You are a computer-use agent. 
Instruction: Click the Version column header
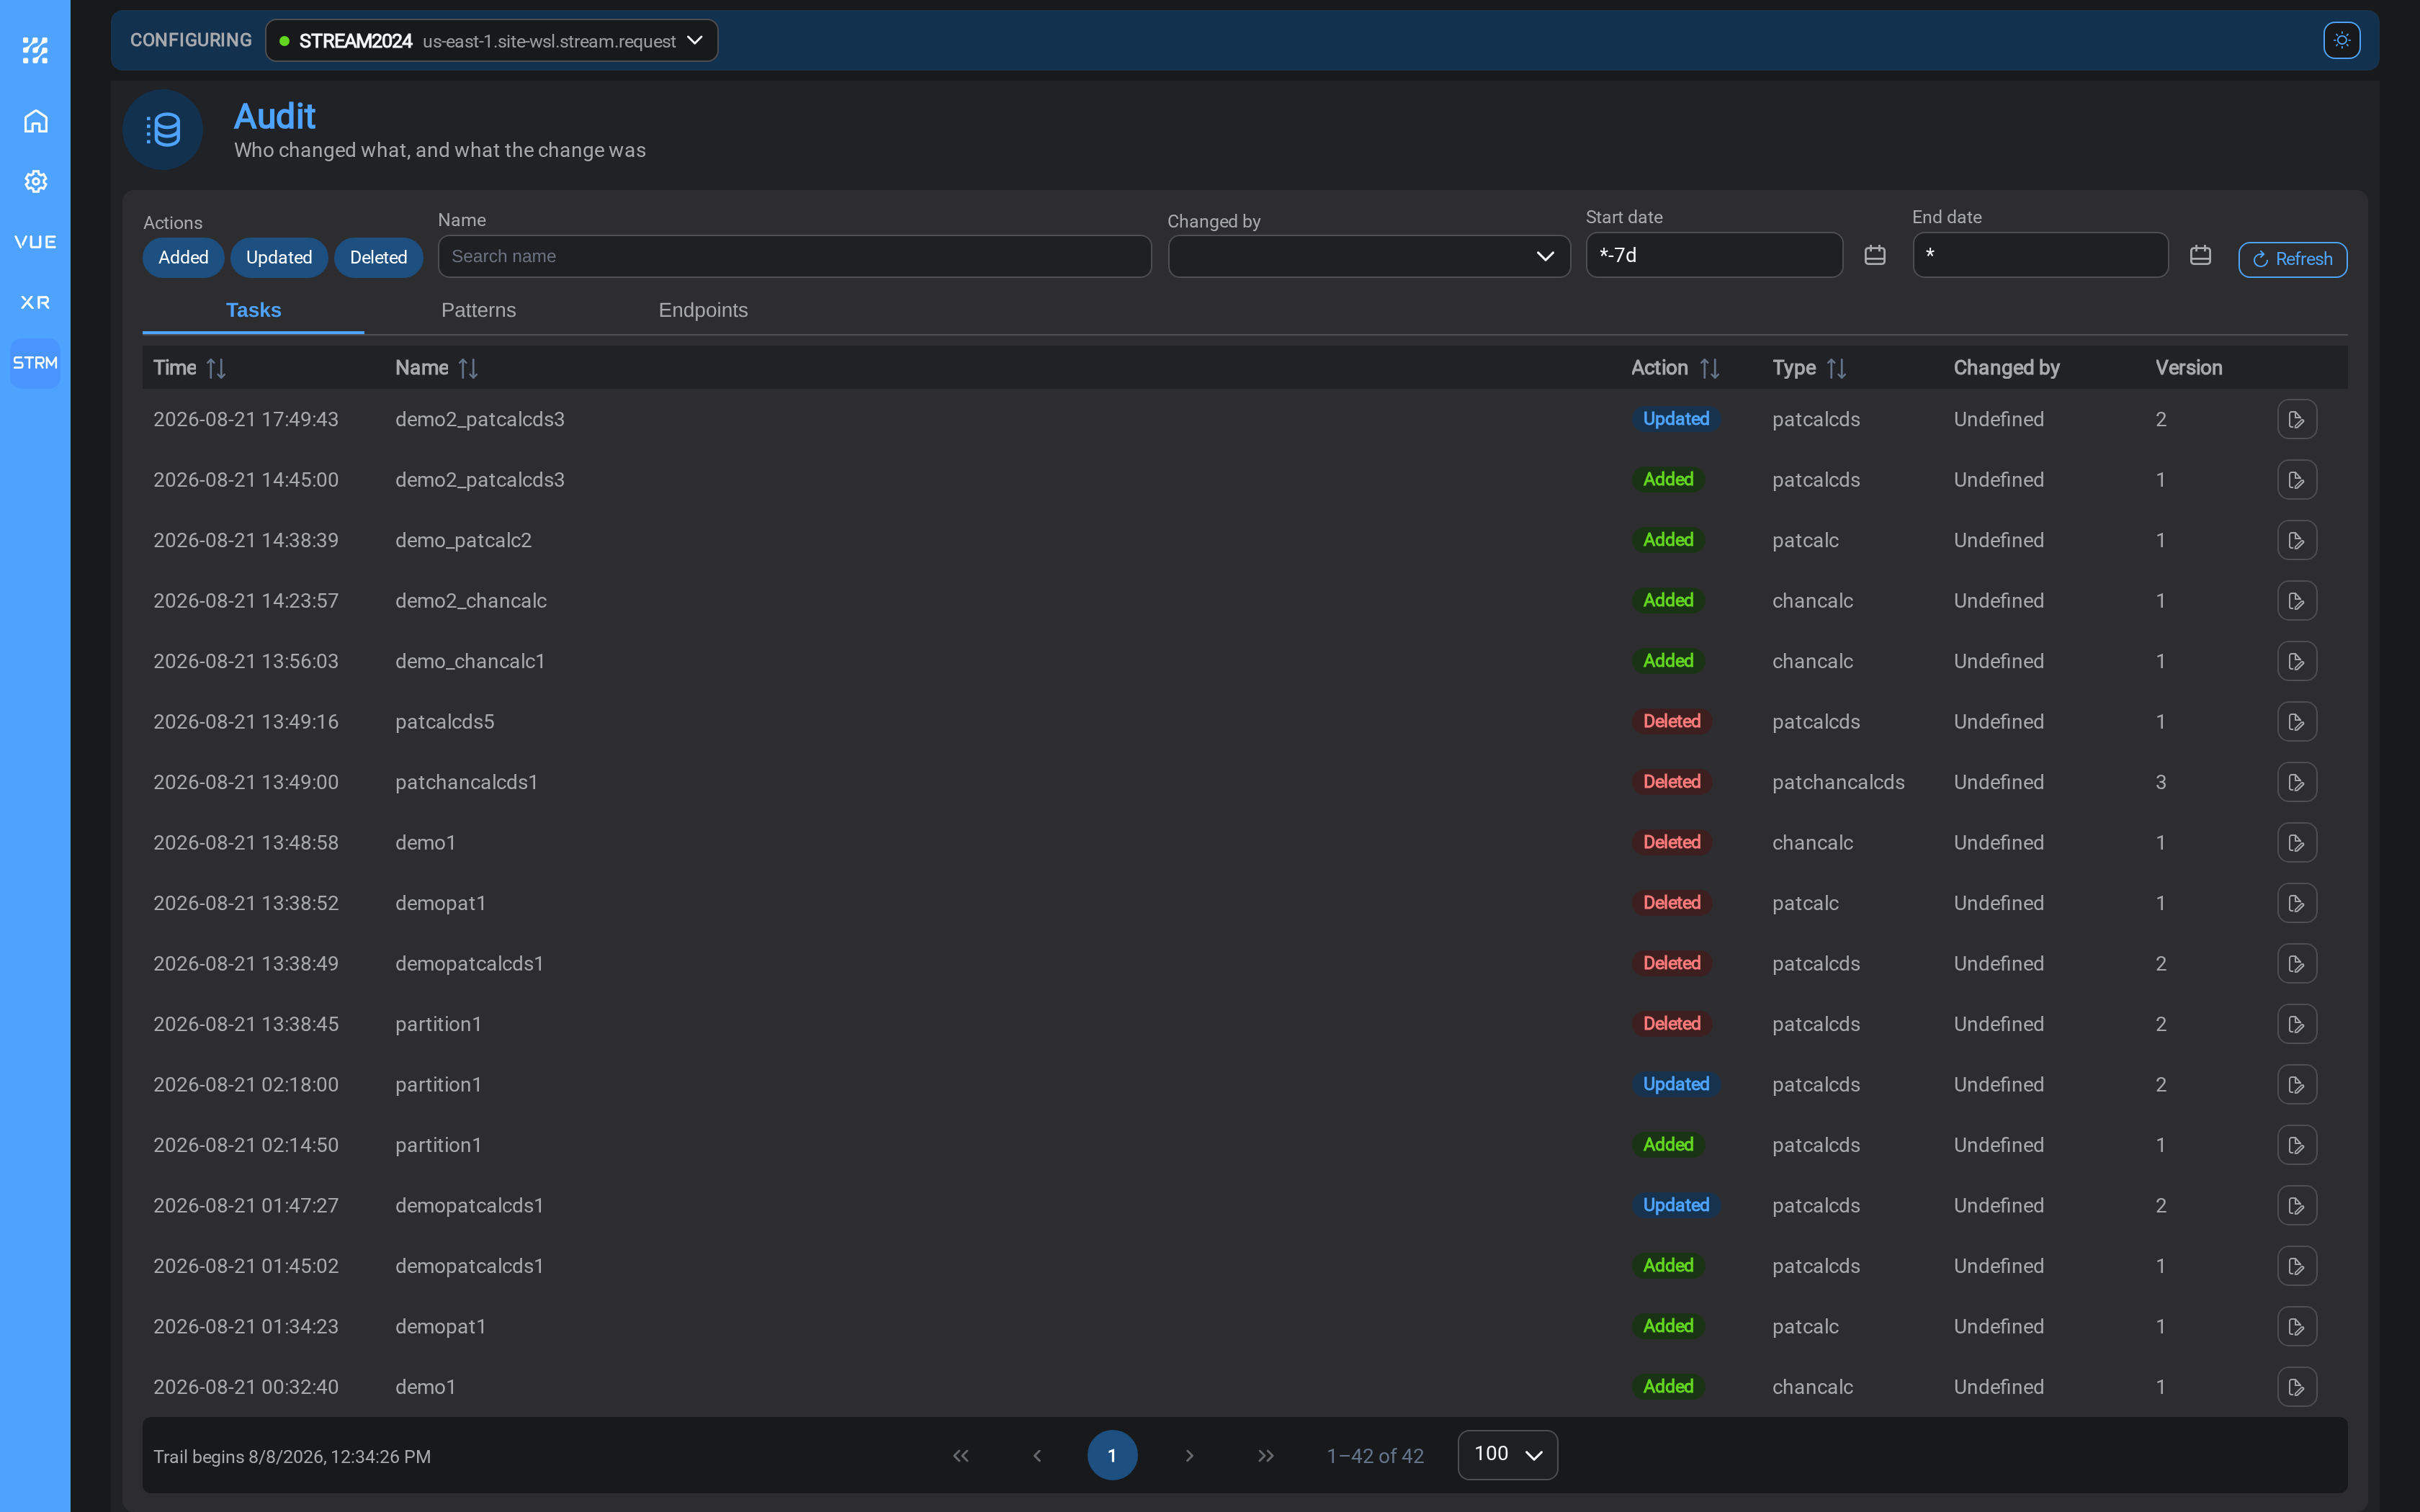[x=2188, y=368]
